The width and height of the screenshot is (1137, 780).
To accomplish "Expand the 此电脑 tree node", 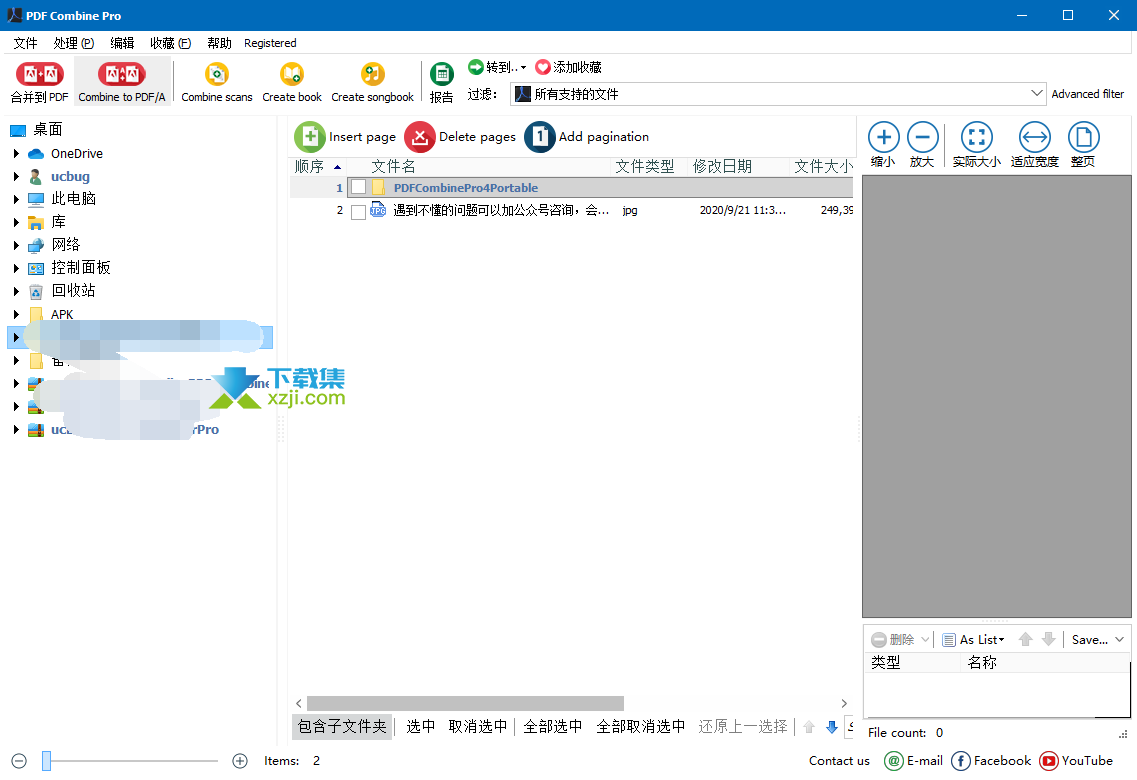I will pos(16,199).
